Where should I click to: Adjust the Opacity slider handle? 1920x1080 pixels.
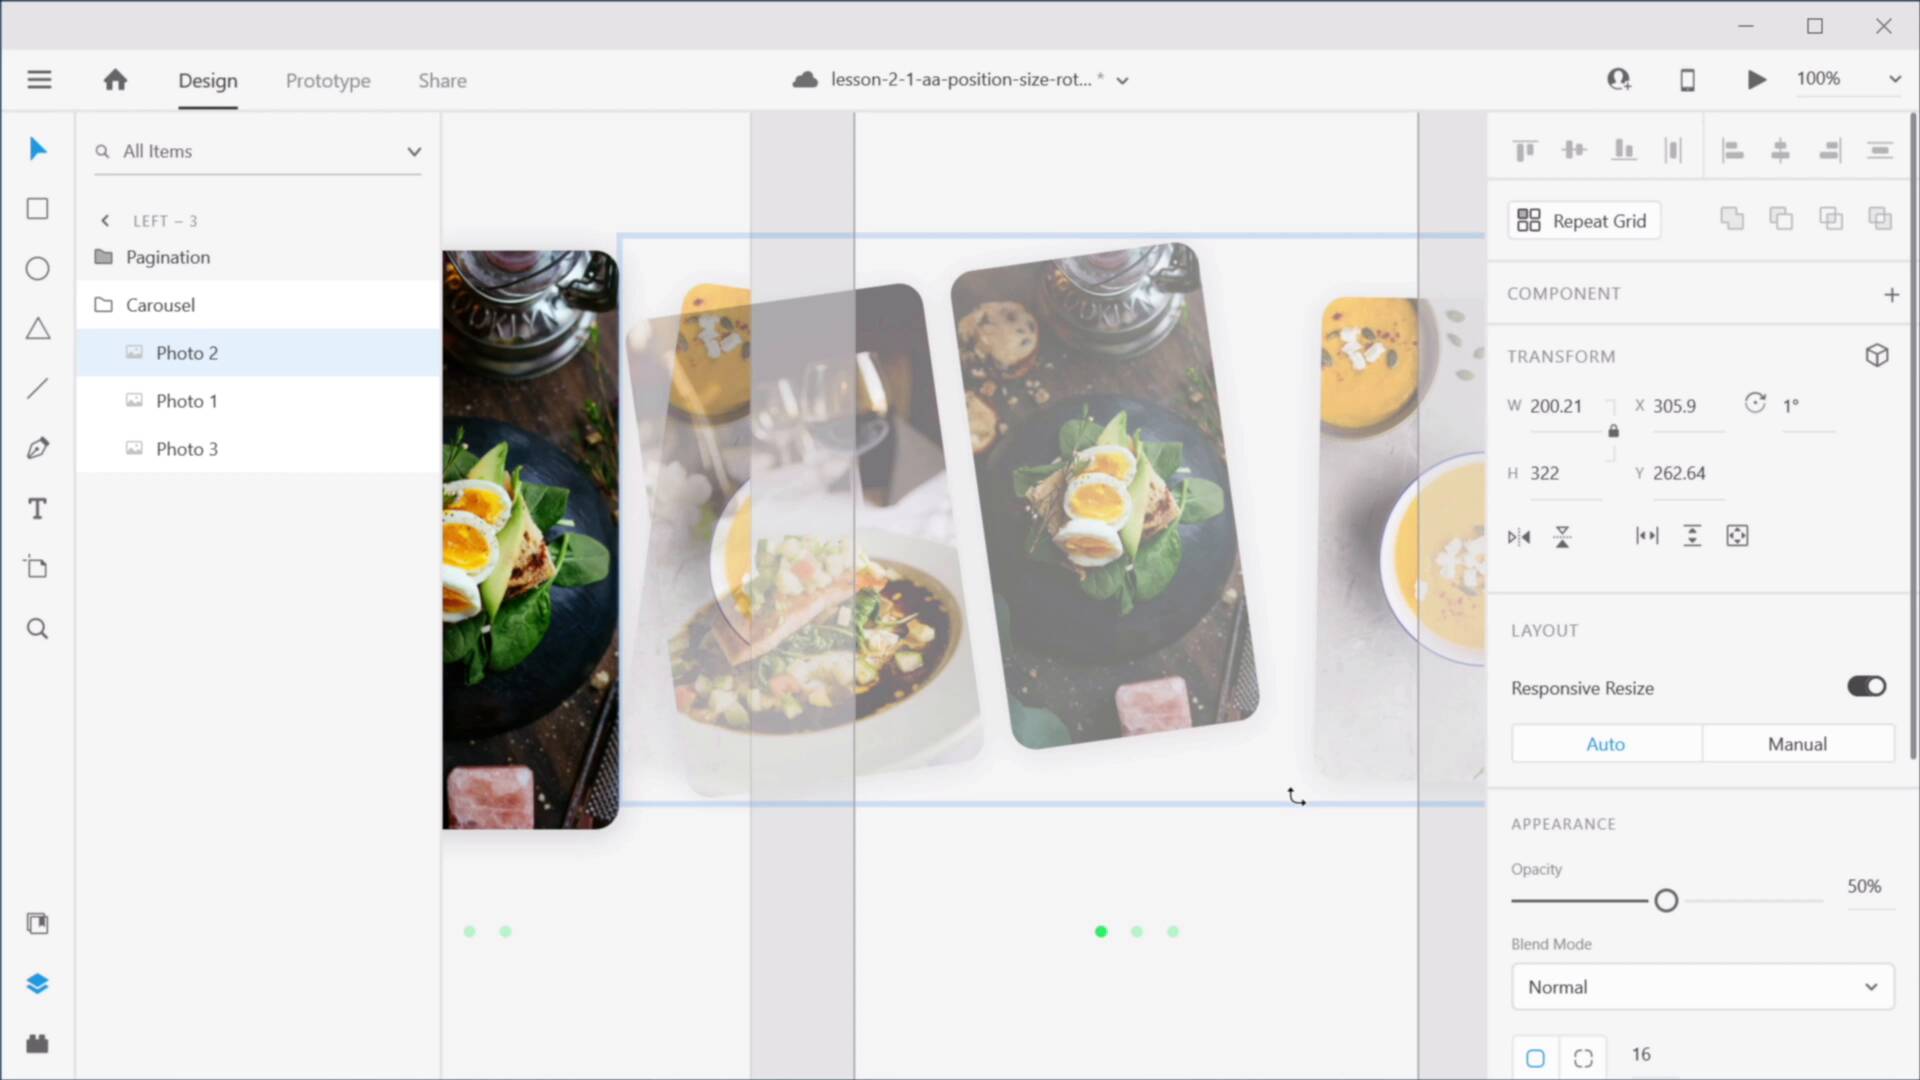1666,901
